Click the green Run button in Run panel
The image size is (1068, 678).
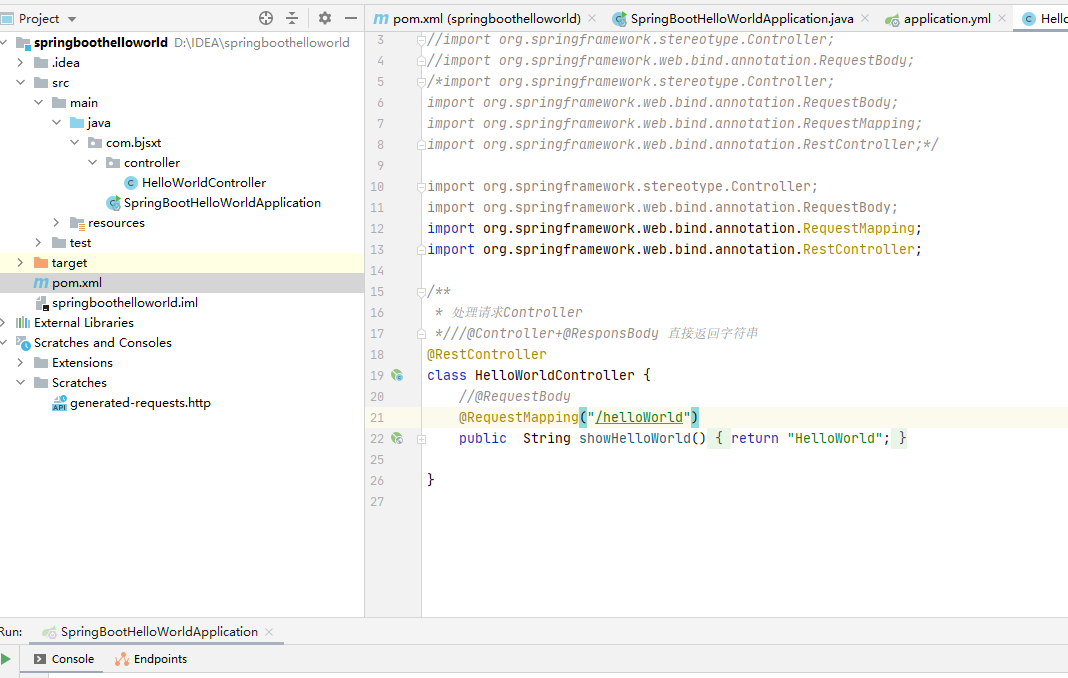tap(5, 659)
